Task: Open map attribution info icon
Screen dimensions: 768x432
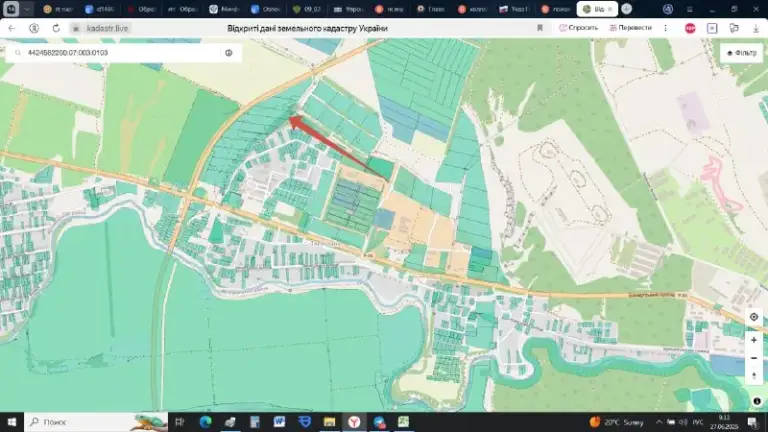Action: click(757, 401)
